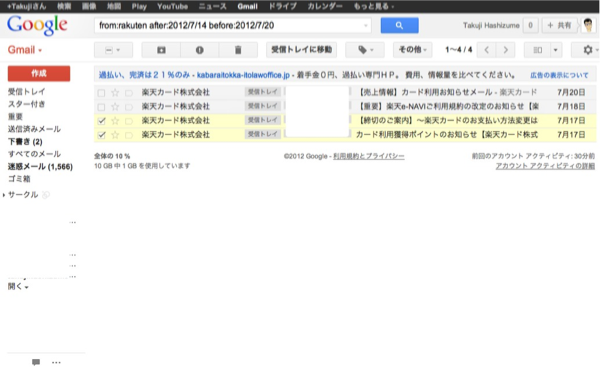Open 検索 in top navigation bar
Screen dimensions: 600x368
(64, 6)
